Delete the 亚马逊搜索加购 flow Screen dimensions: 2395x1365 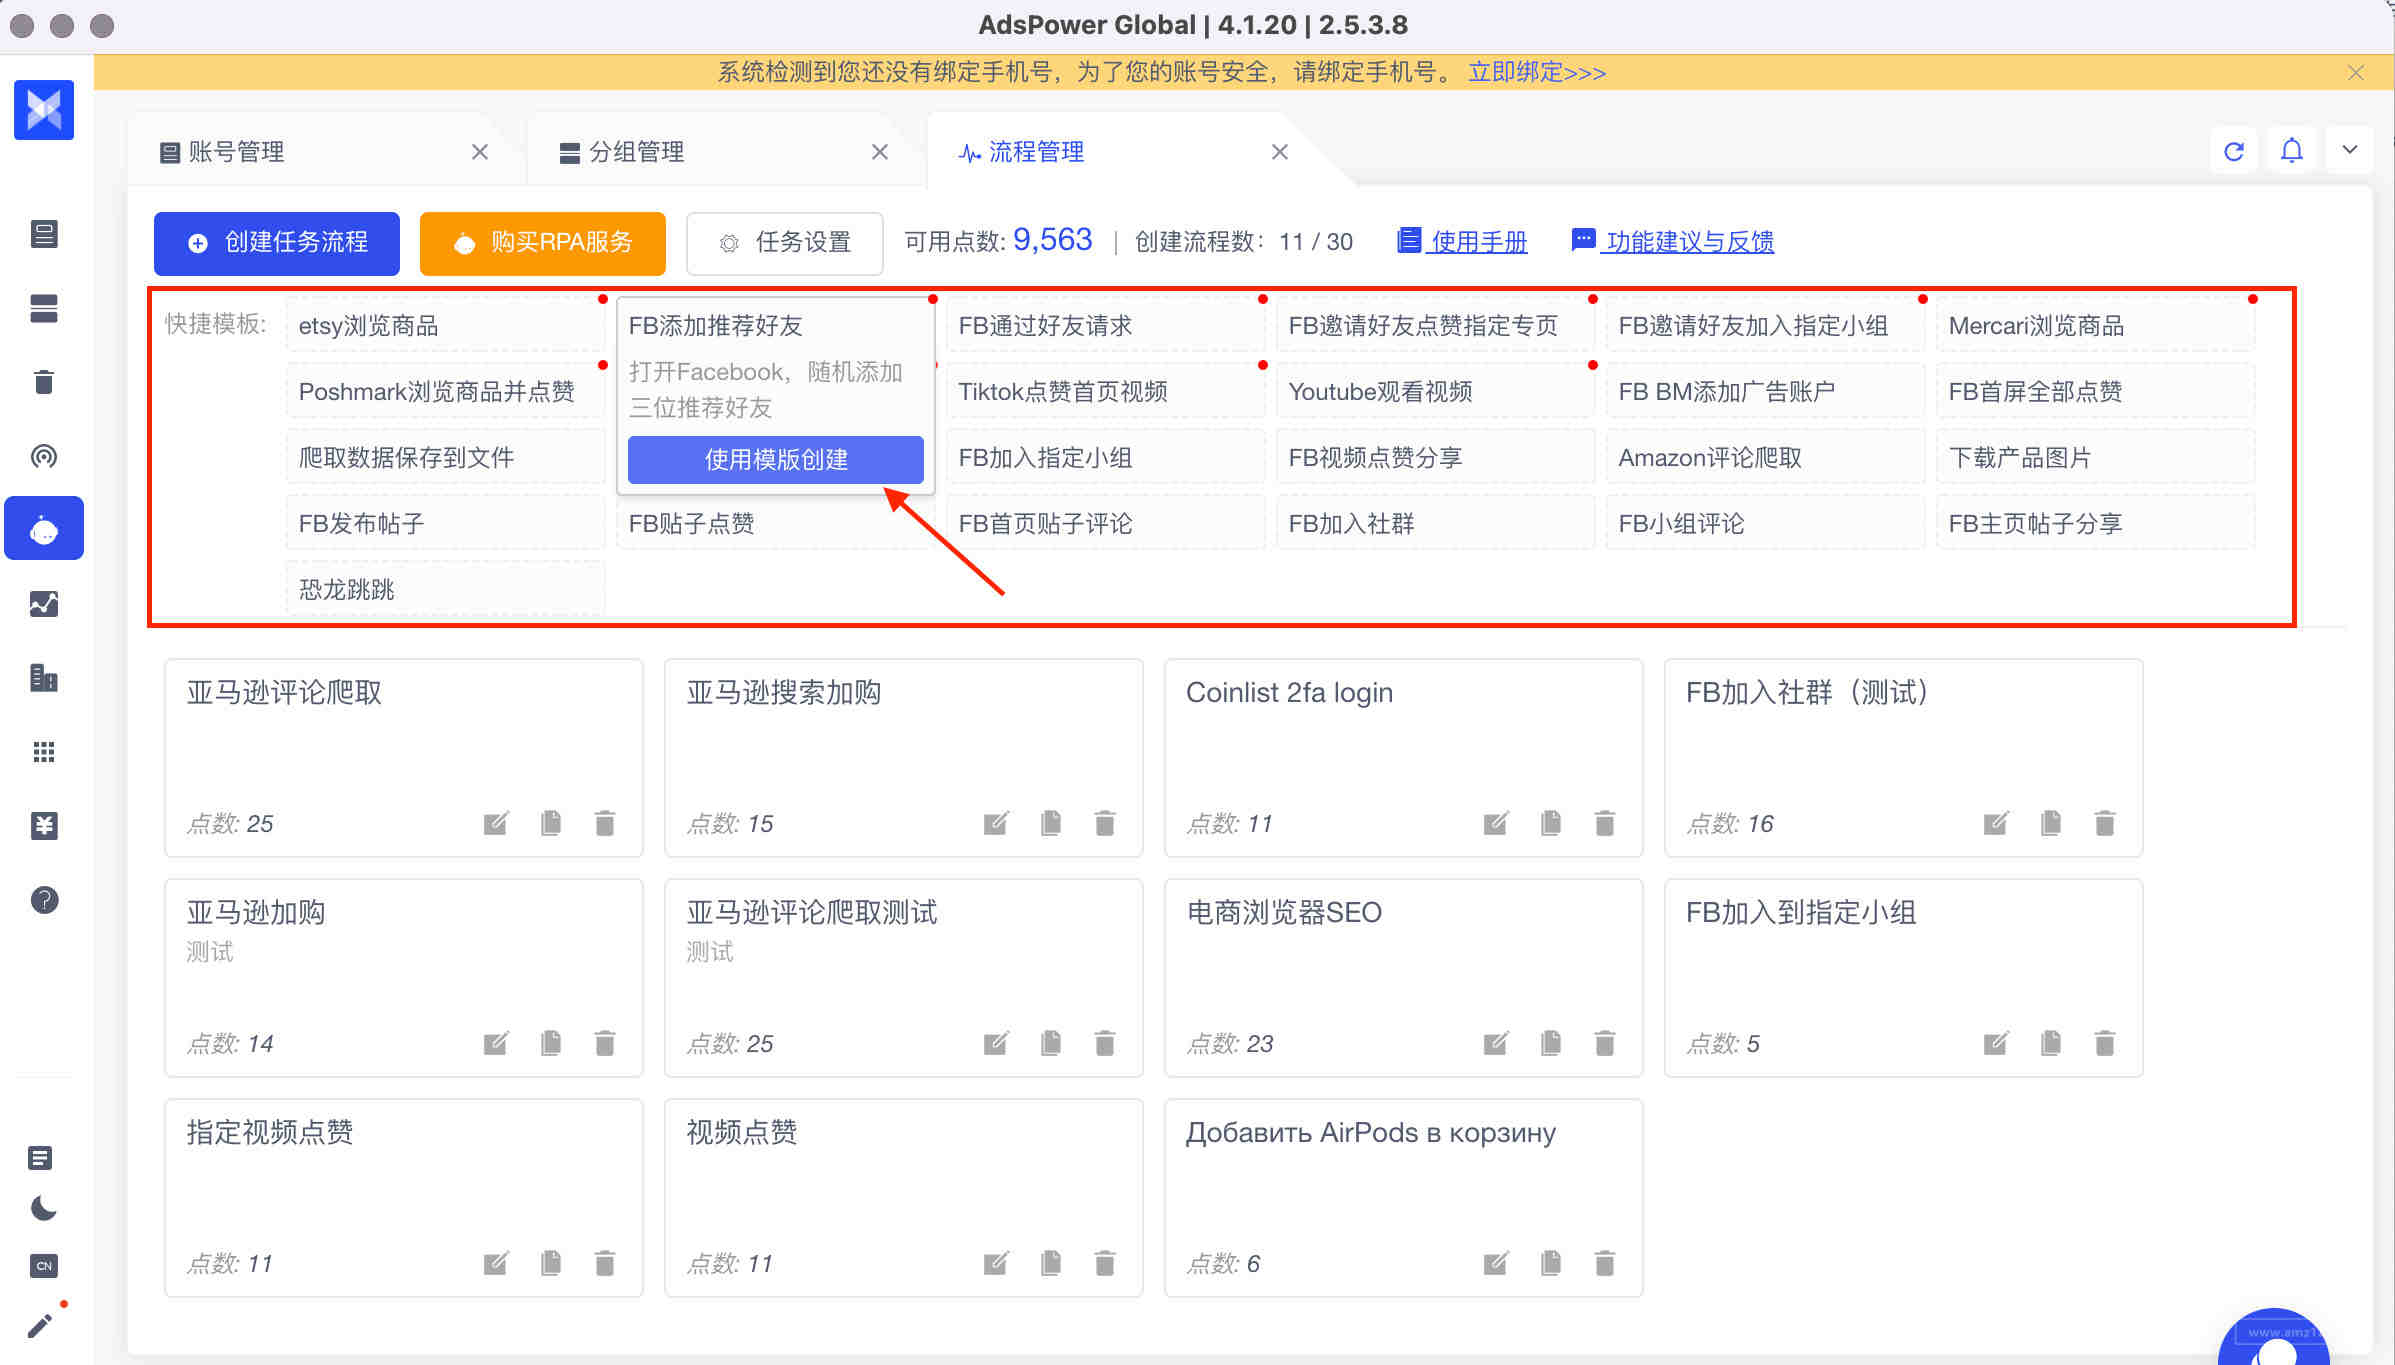(1105, 823)
